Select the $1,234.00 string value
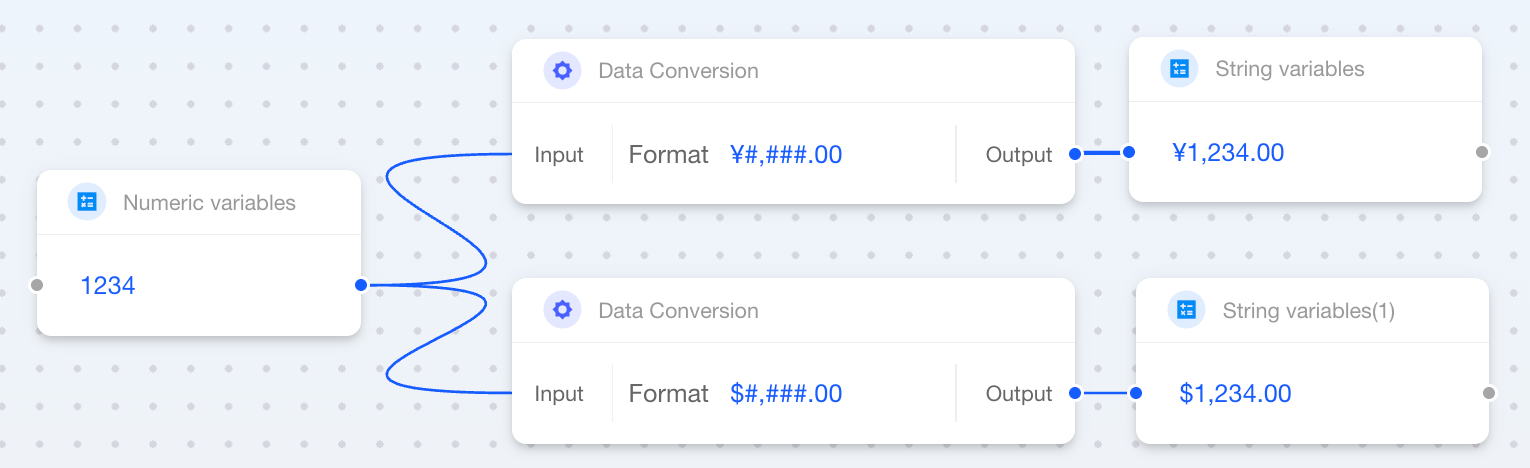Viewport: 1530px width, 468px height. 1235,394
